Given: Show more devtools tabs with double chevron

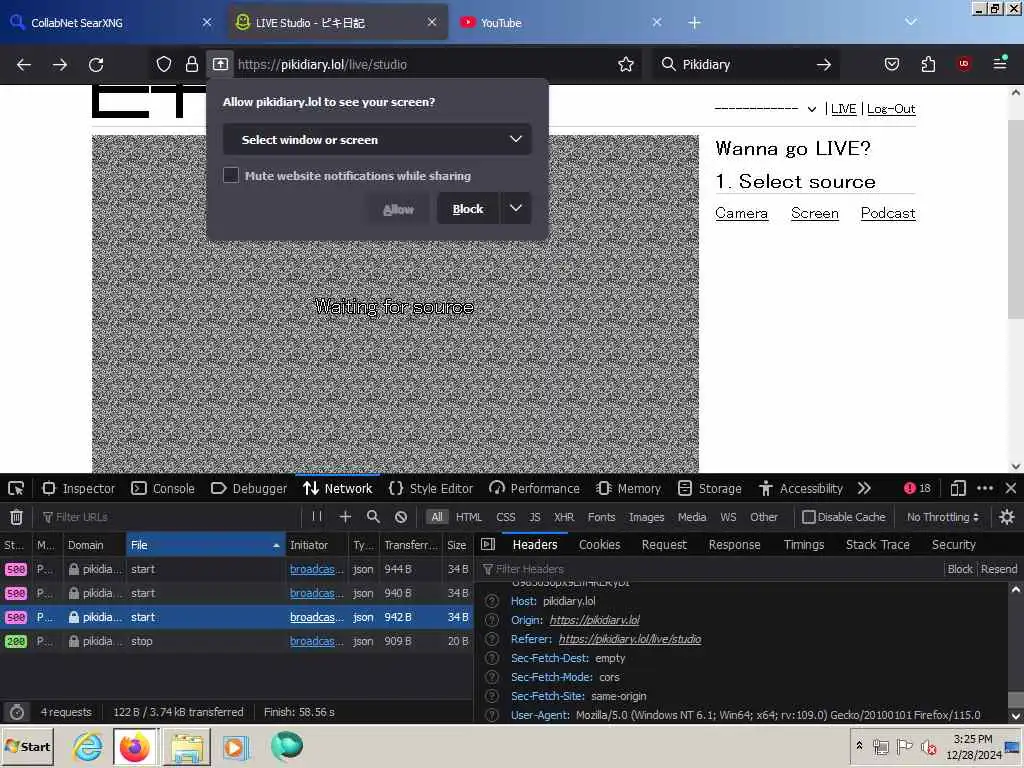Looking at the screenshot, I should pos(864,488).
